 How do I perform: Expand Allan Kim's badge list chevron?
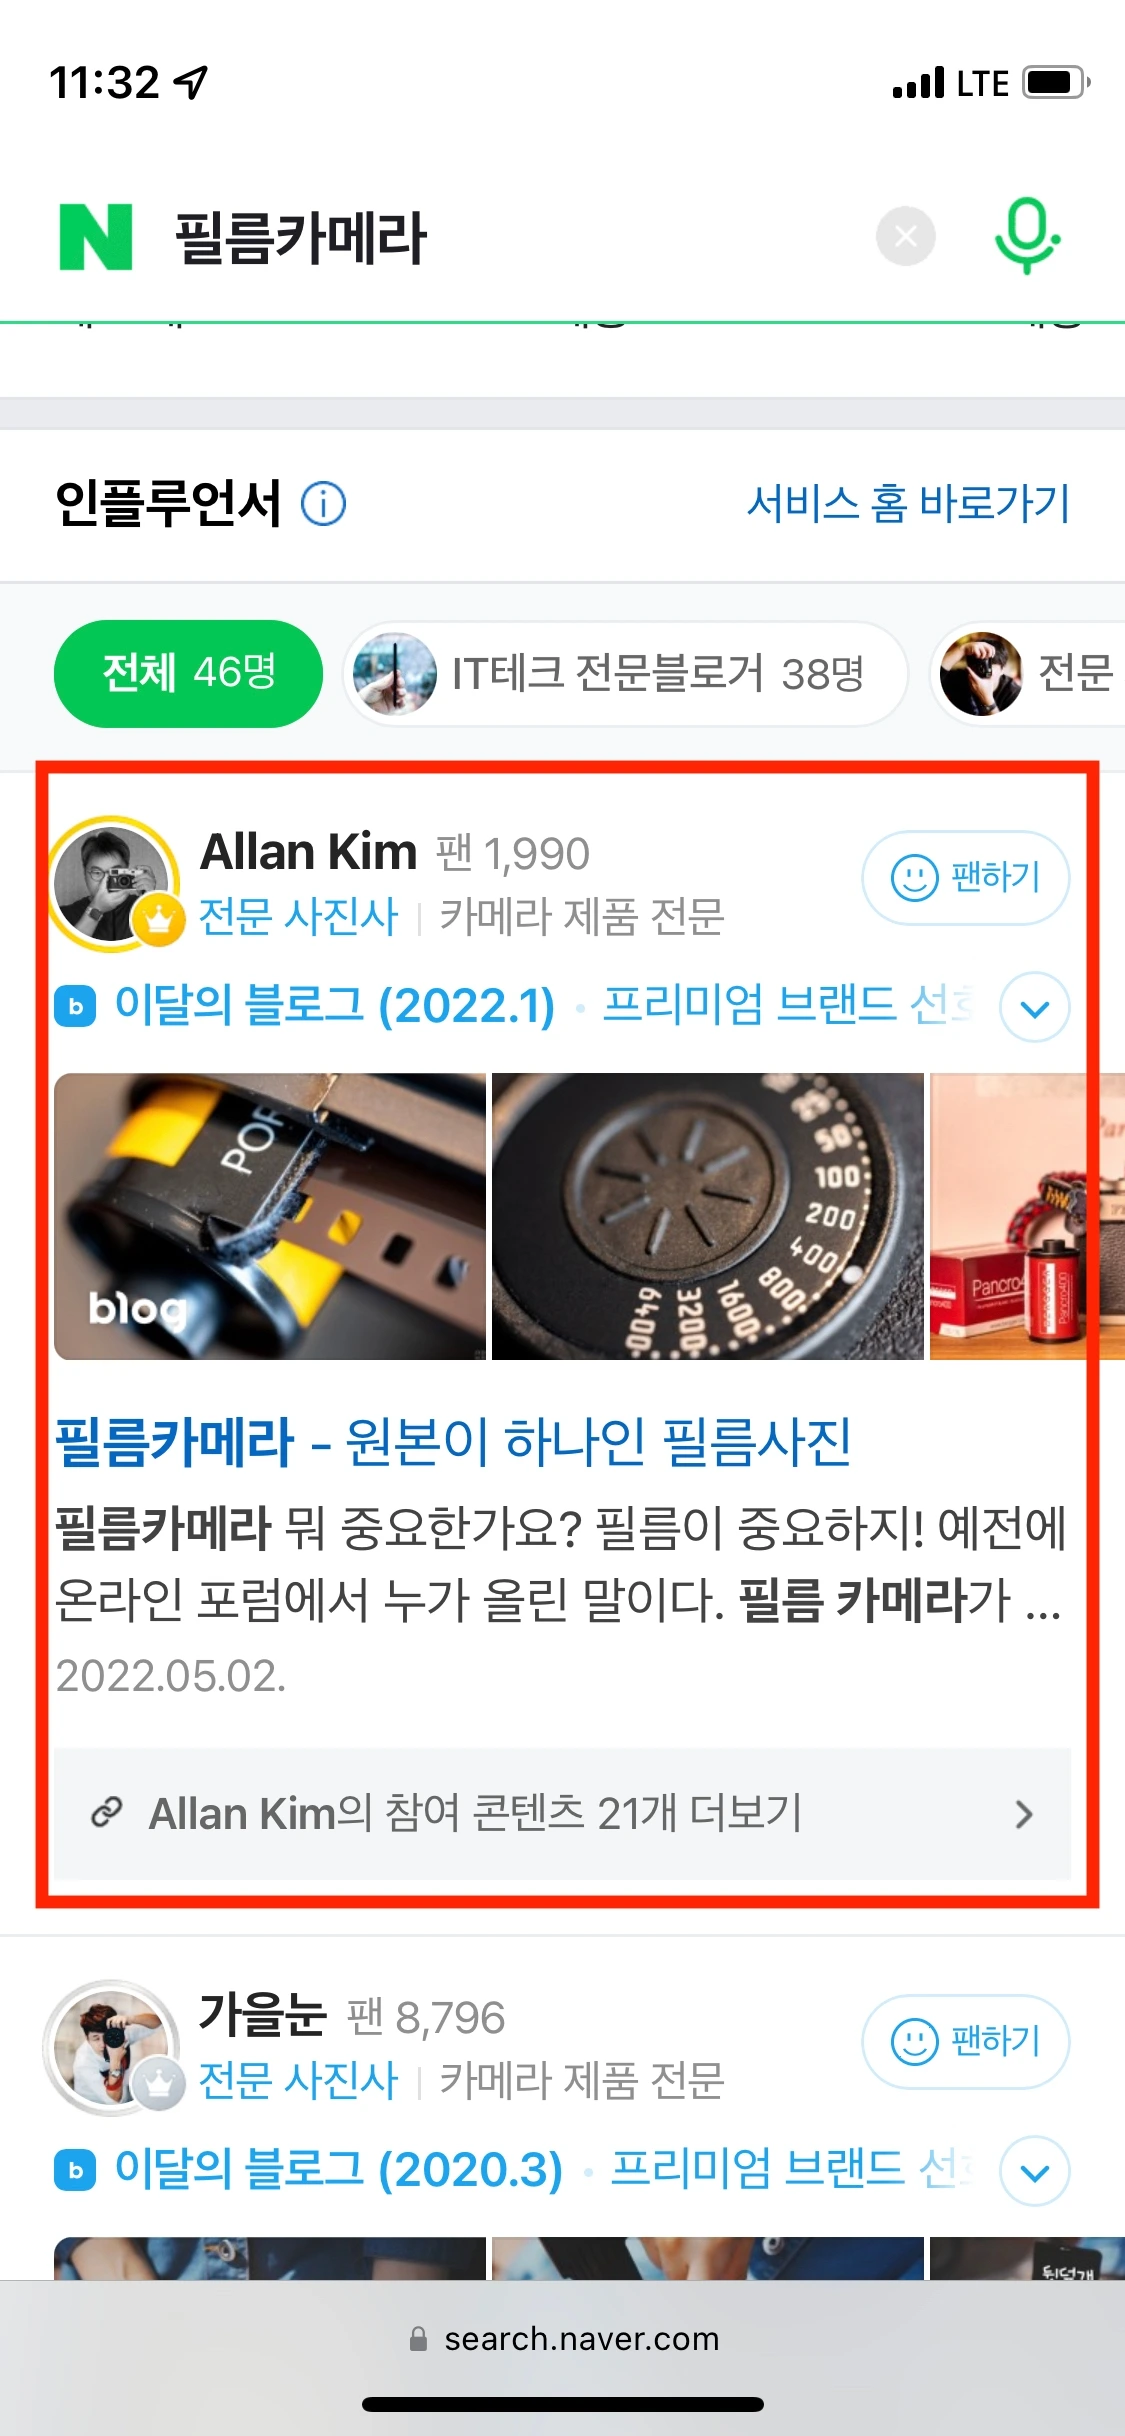[1035, 1007]
